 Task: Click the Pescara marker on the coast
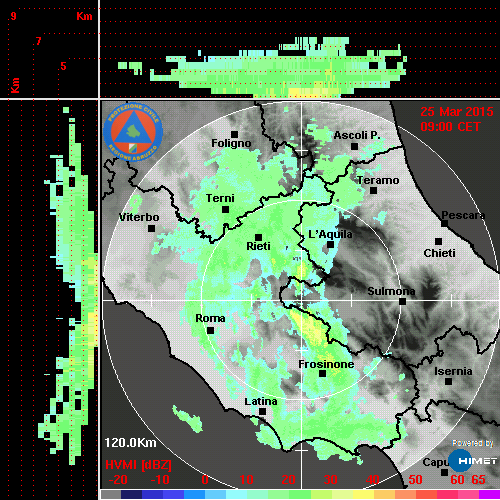pyautogui.click(x=445, y=224)
